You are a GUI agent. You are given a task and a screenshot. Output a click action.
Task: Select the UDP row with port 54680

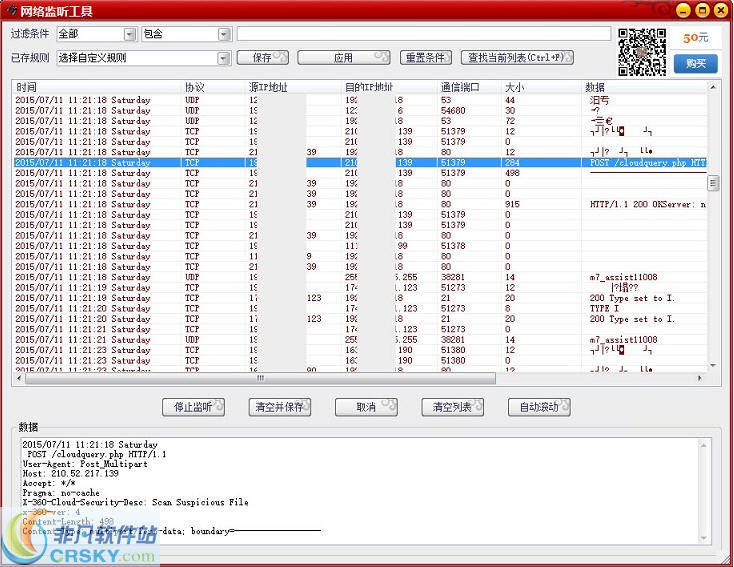pos(360,110)
